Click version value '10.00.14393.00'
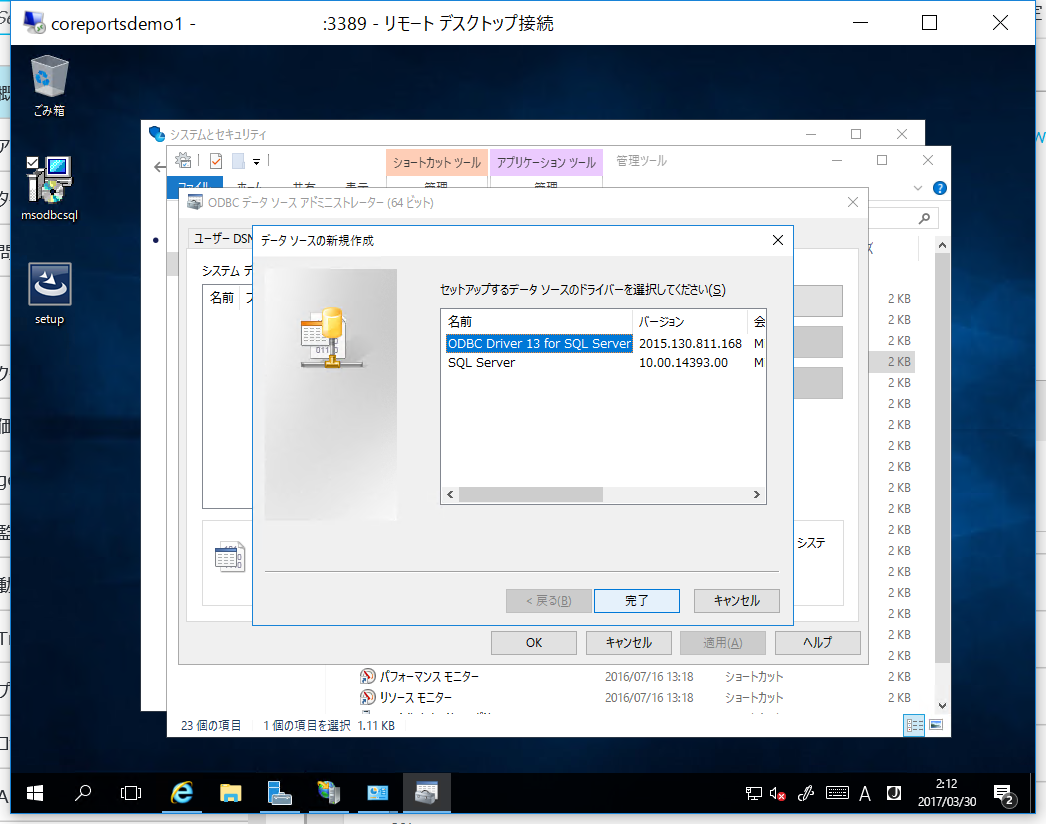Screen dimensions: 1046x824 tap(683, 363)
